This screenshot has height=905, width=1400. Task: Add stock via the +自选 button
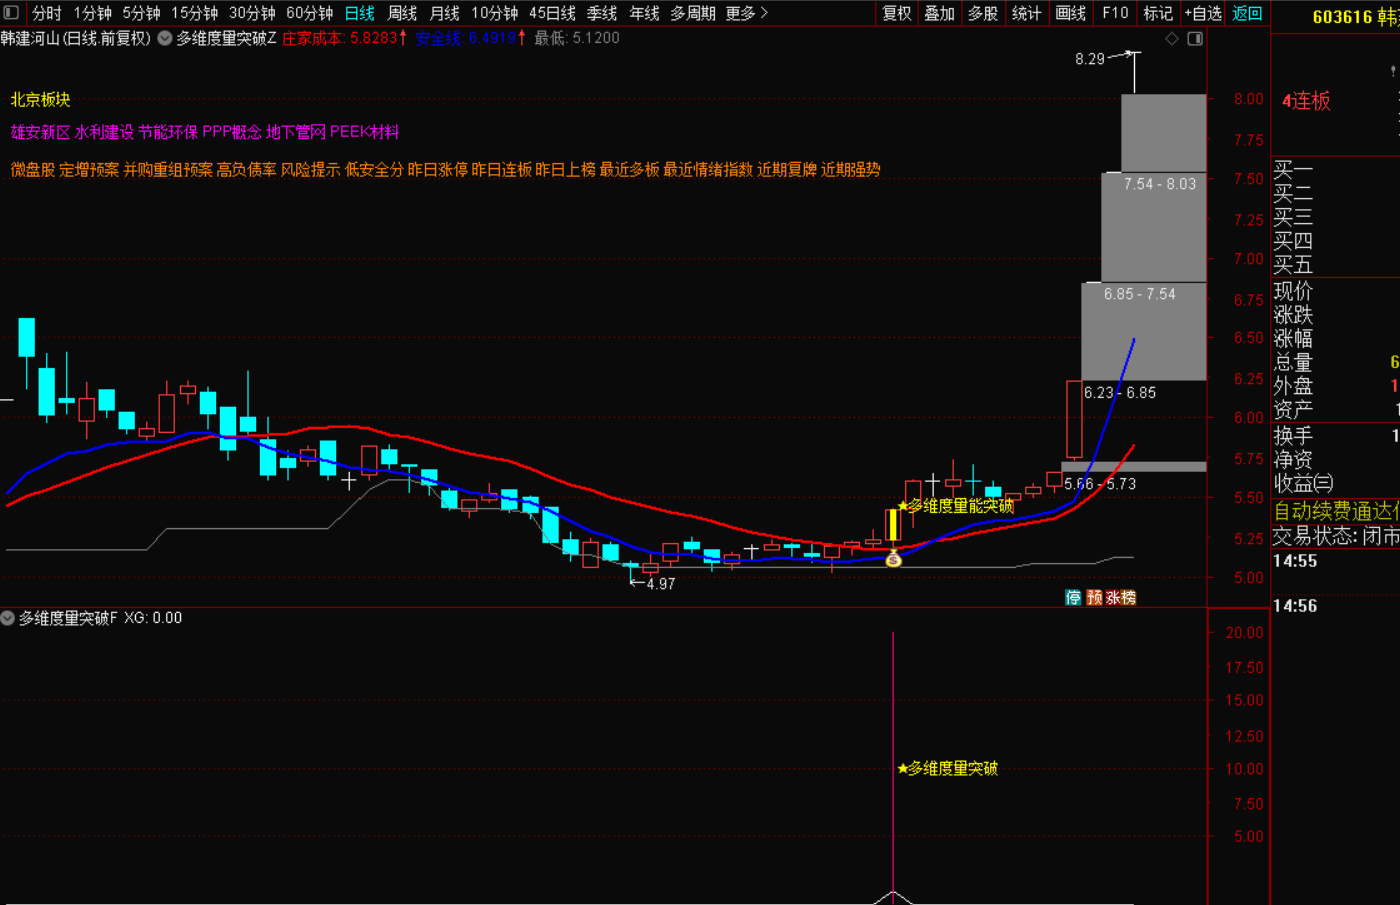[1202, 13]
